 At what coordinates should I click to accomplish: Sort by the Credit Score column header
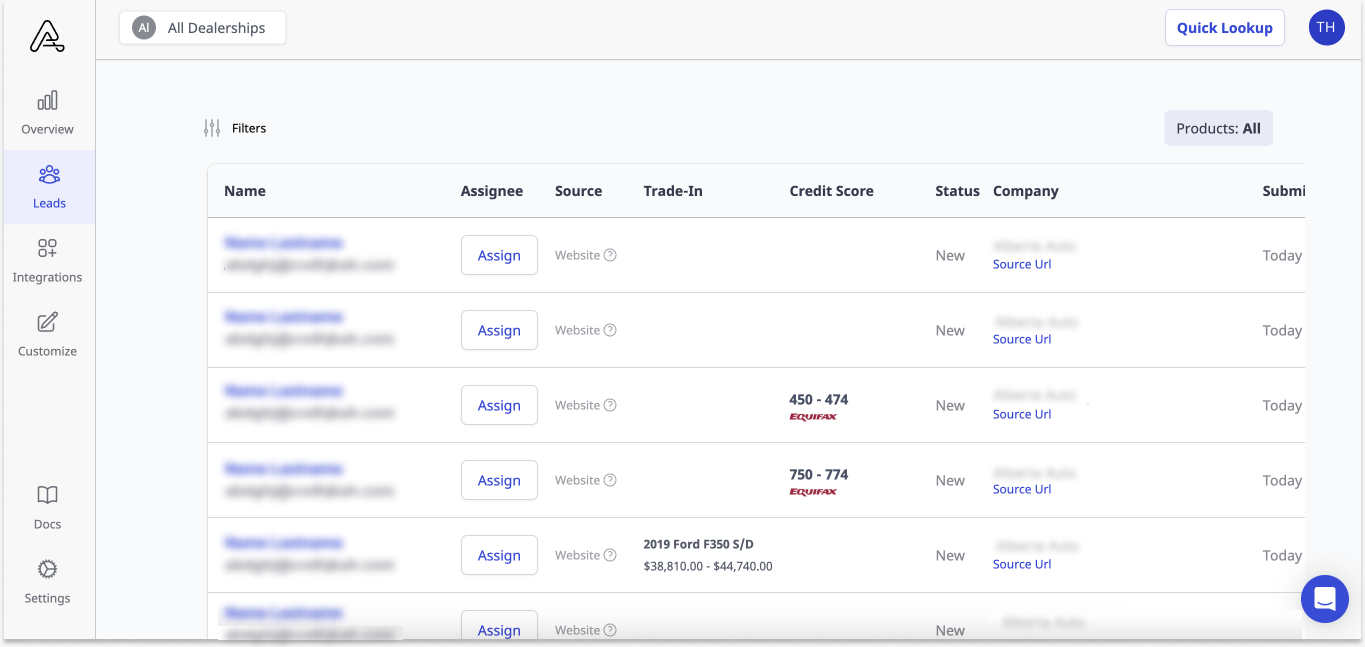(x=831, y=191)
